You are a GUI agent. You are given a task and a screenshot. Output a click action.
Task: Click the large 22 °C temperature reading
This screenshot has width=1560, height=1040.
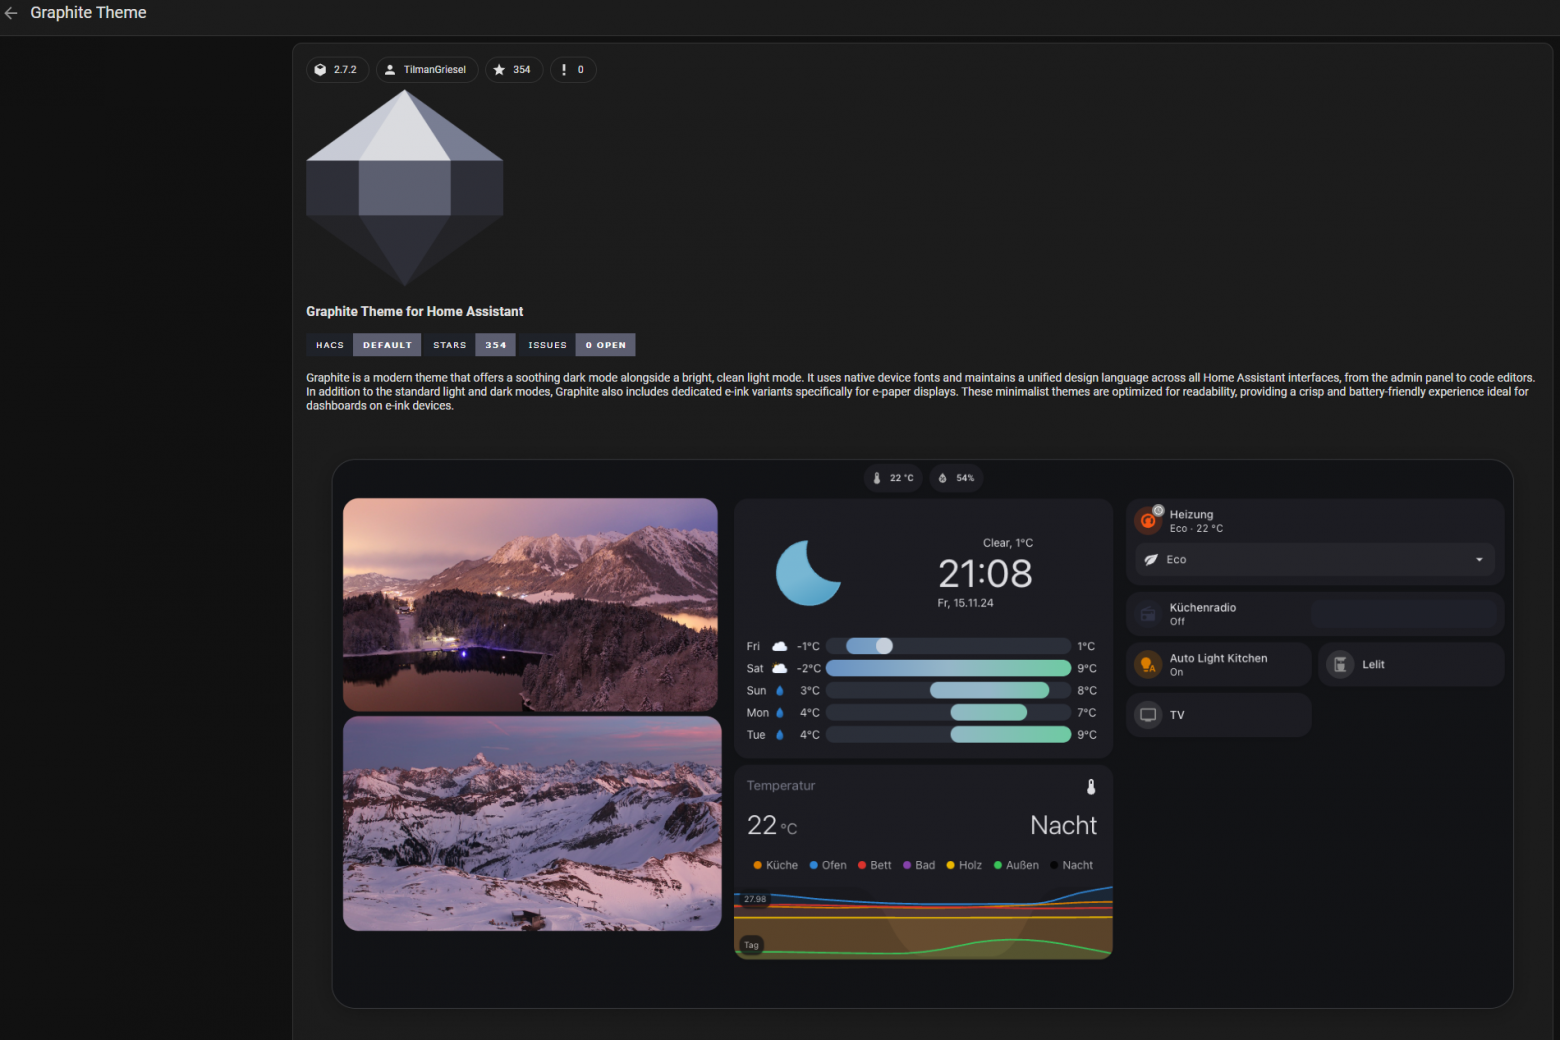[x=772, y=826]
